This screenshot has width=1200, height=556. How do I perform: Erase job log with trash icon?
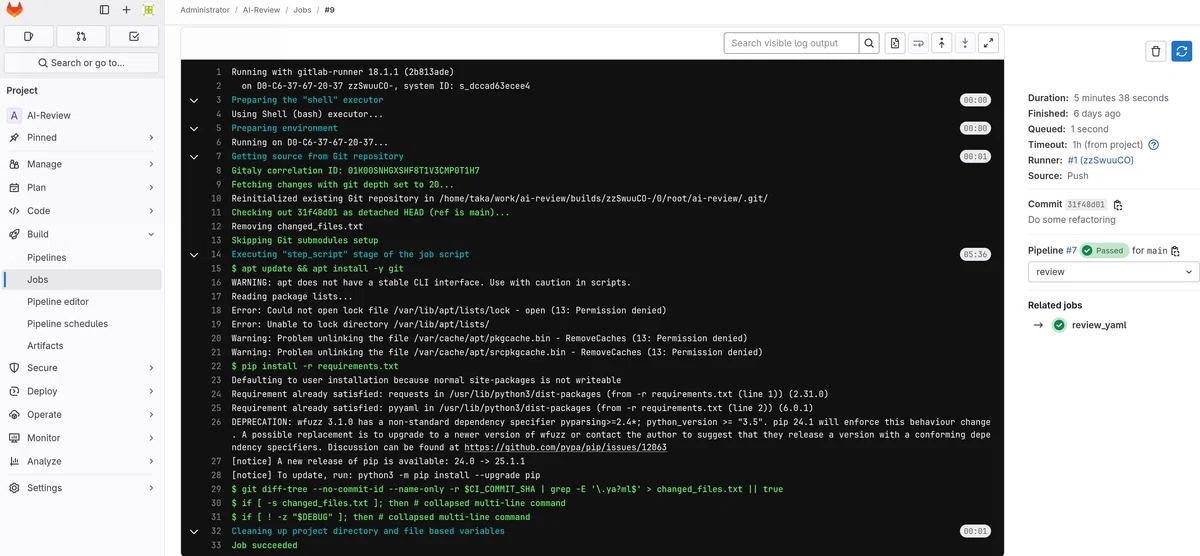[1156, 51]
